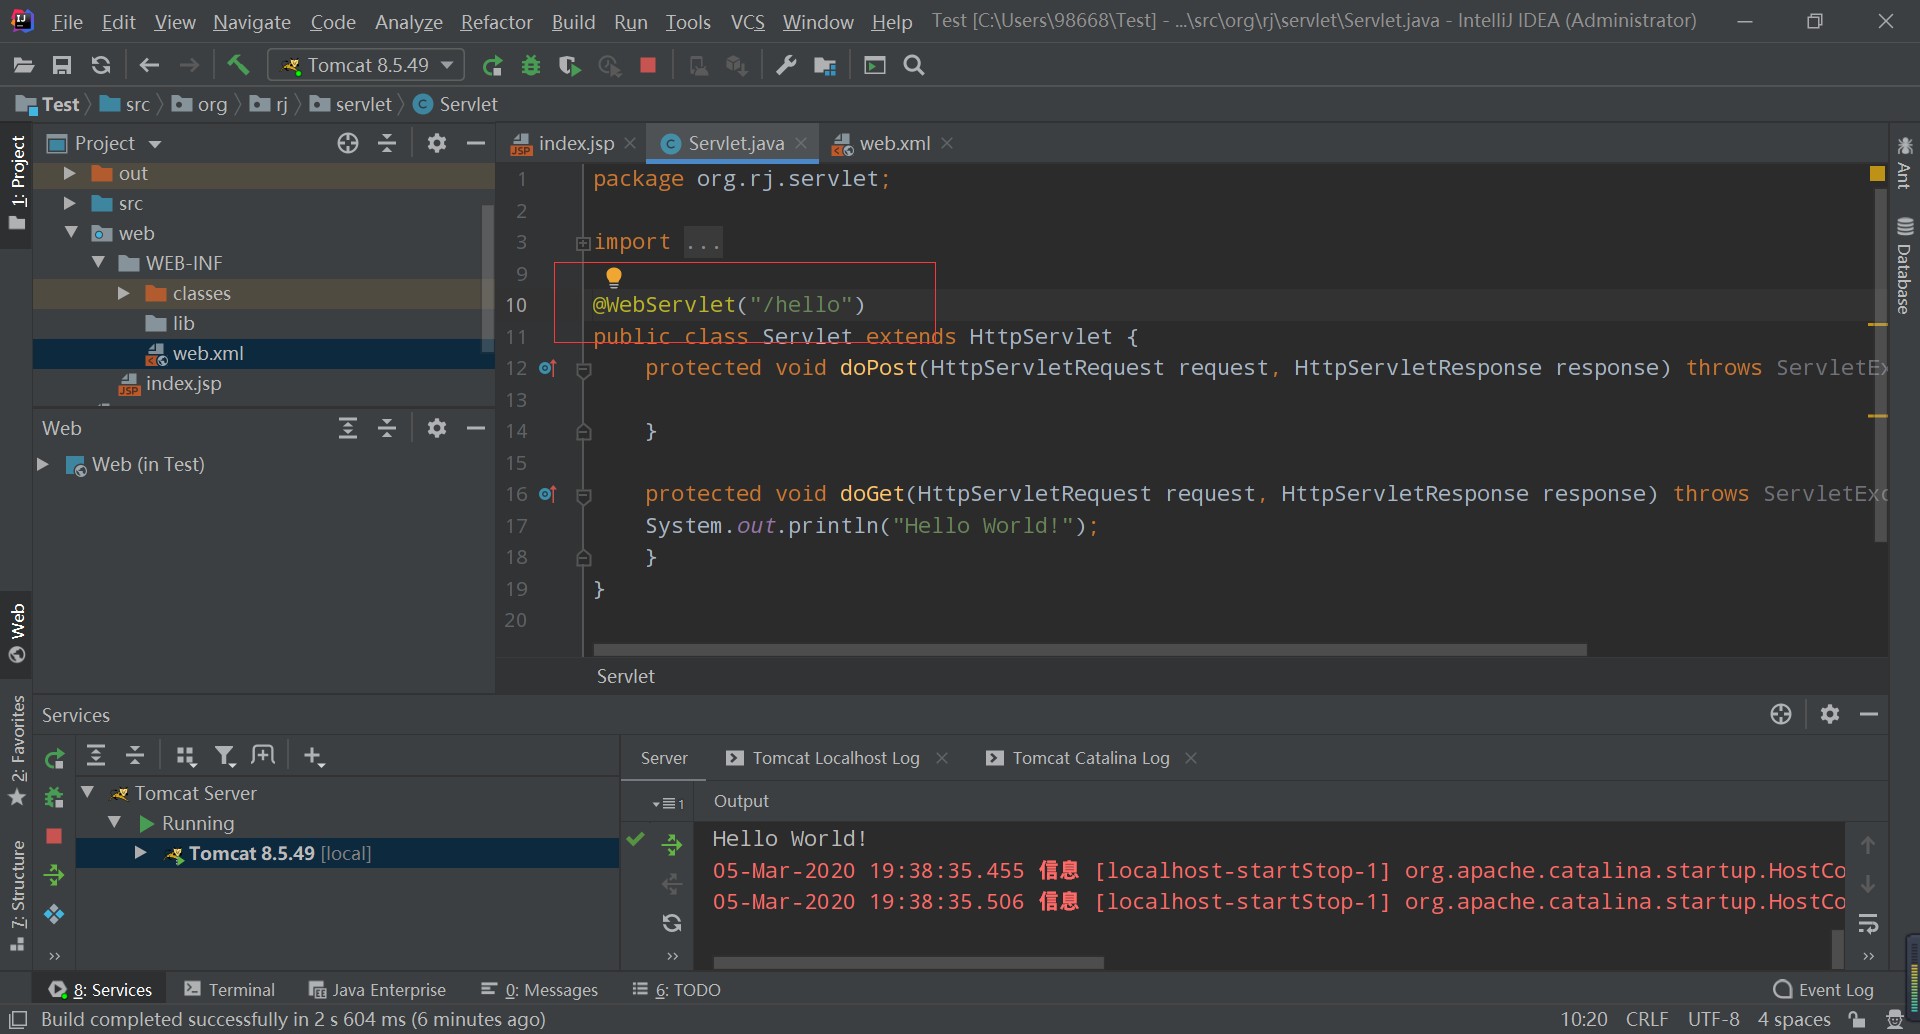Screen dimensions: 1920x1034
Task: Open 6: TODO tool window
Action: click(x=677, y=990)
